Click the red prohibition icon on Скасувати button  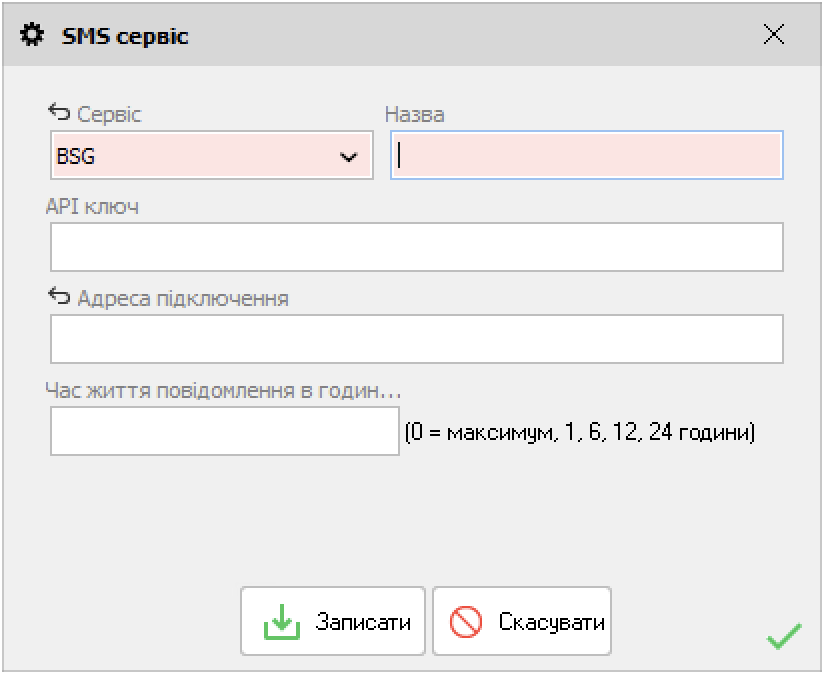(465, 621)
